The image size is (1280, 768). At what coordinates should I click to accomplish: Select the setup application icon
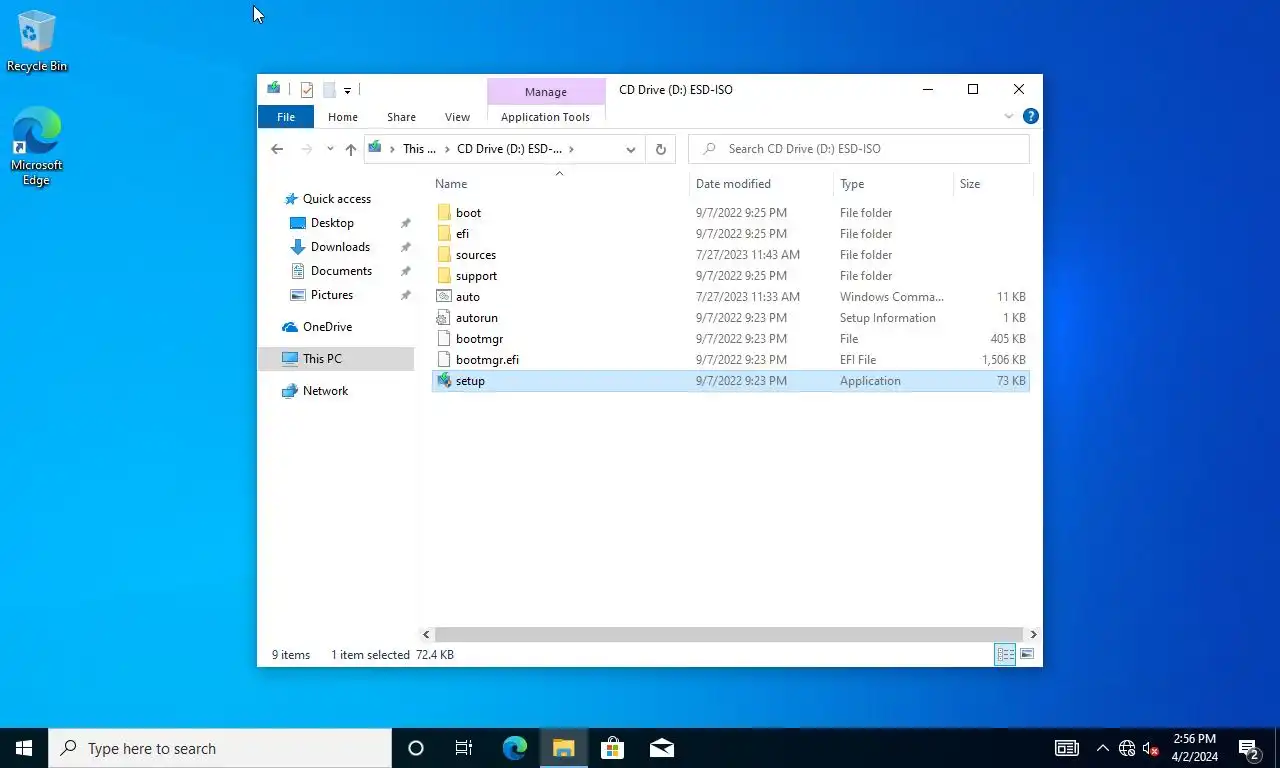tap(445, 381)
